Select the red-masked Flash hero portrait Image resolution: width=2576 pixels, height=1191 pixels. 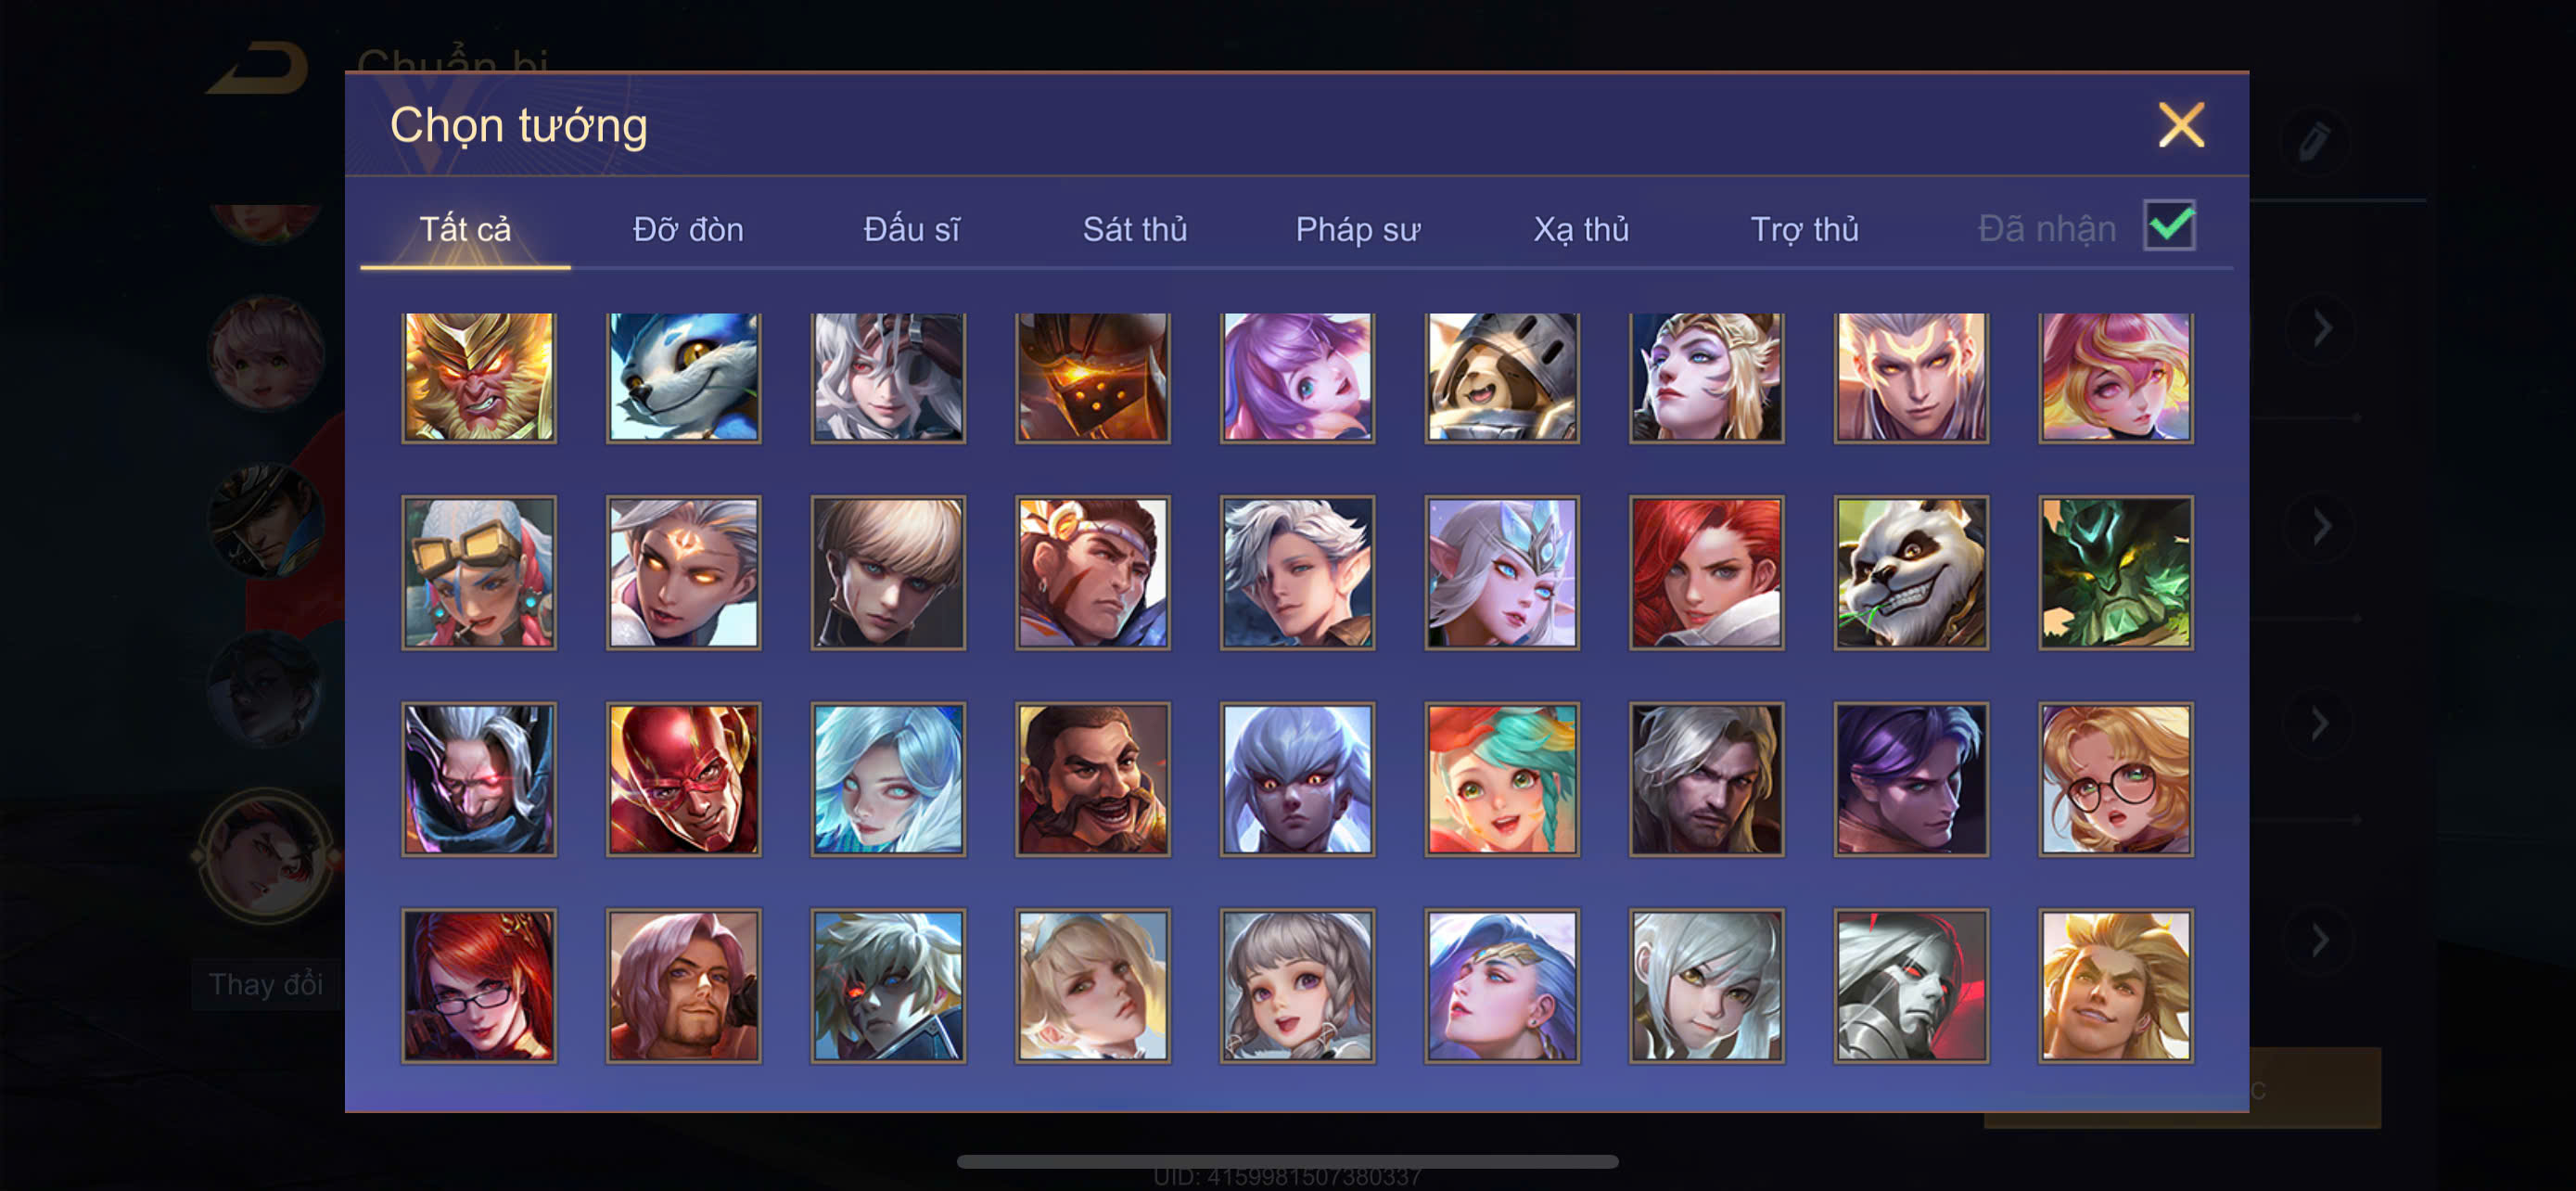tap(683, 778)
